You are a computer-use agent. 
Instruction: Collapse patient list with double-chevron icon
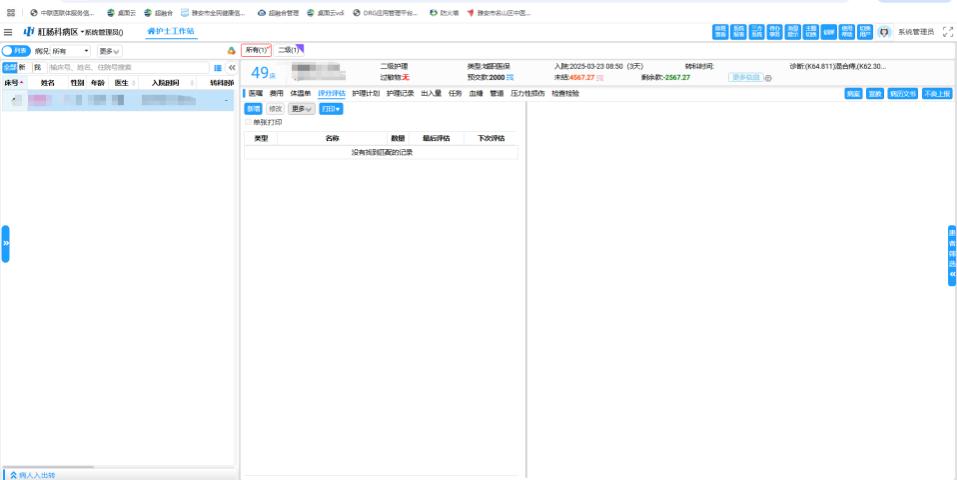click(x=232, y=68)
